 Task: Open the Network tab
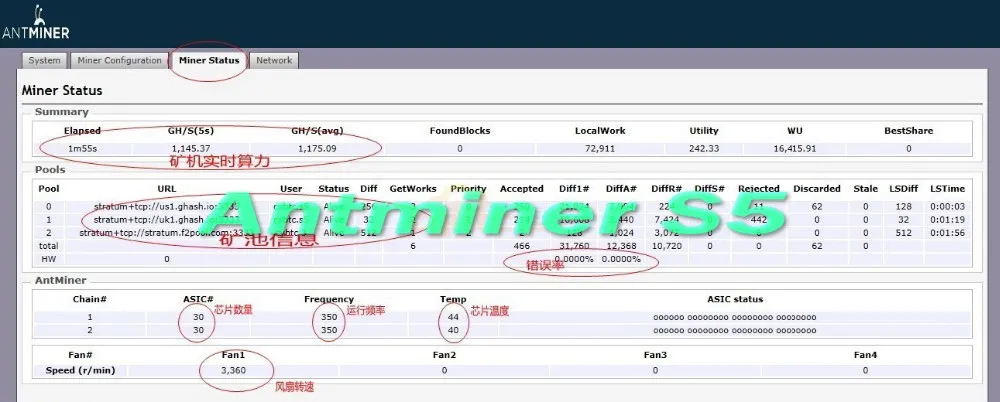(x=274, y=61)
